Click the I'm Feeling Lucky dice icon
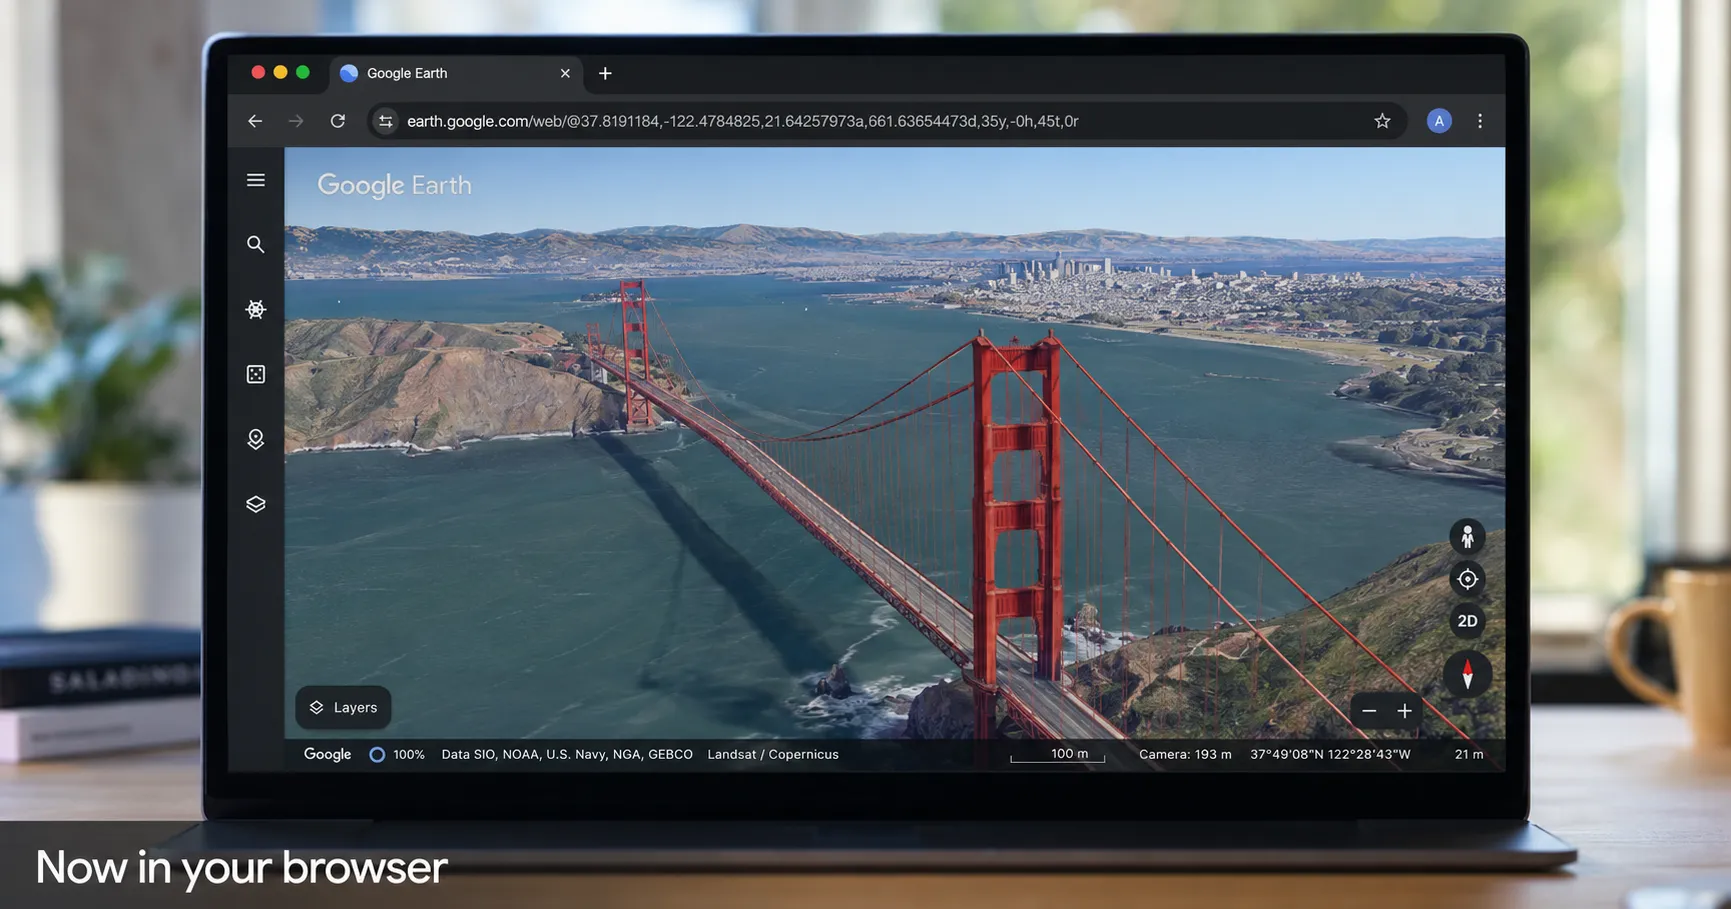1731x909 pixels. coord(256,374)
